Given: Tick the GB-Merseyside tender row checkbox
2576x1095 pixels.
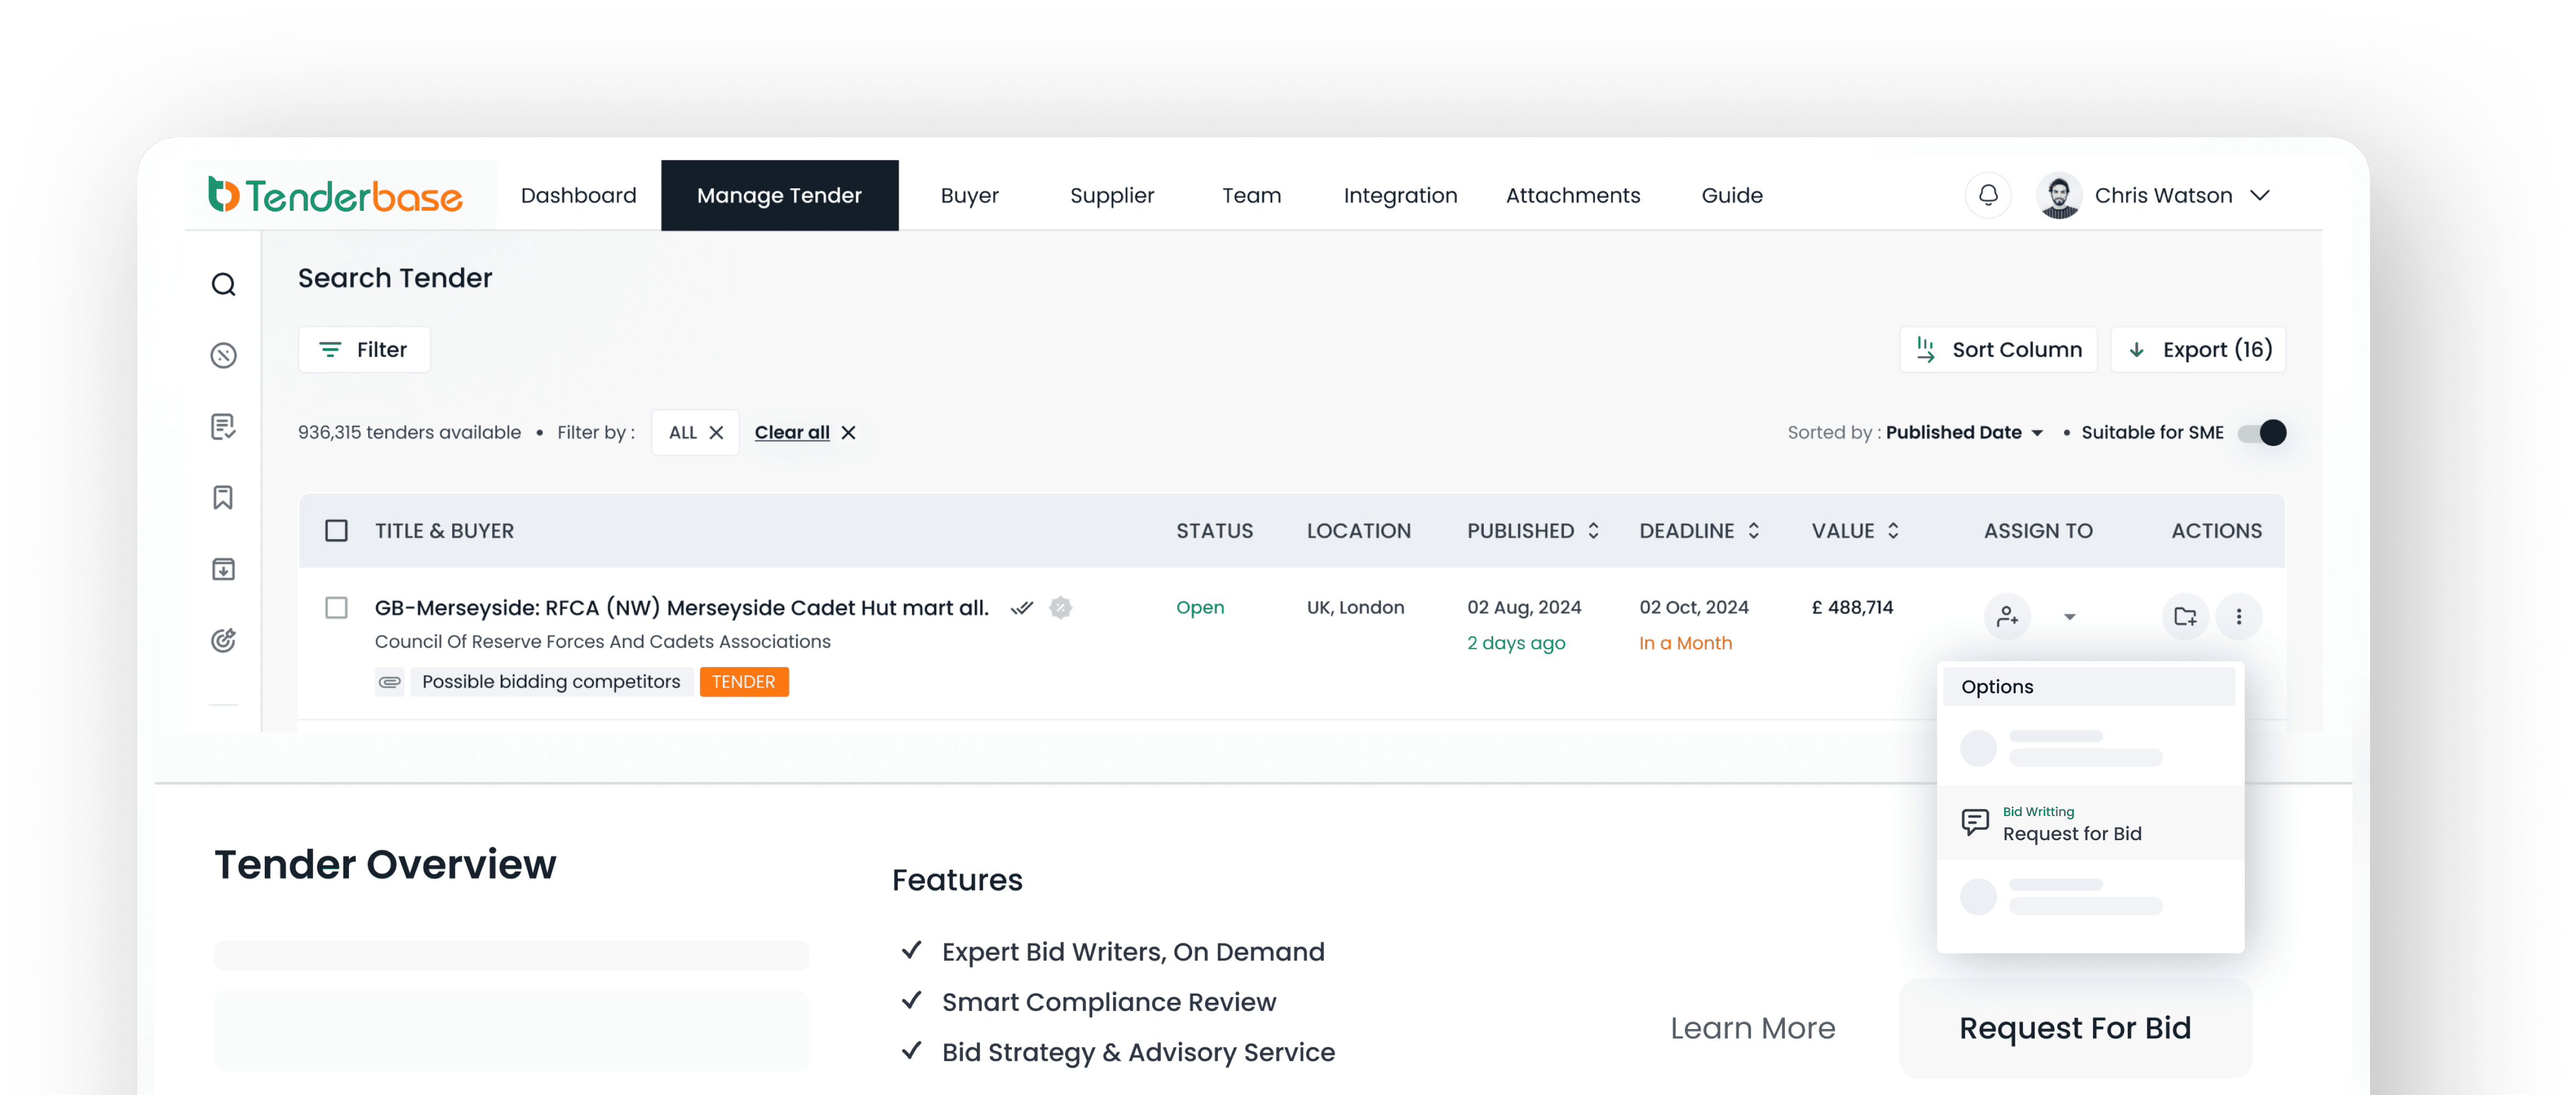Looking at the screenshot, I should [x=337, y=608].
